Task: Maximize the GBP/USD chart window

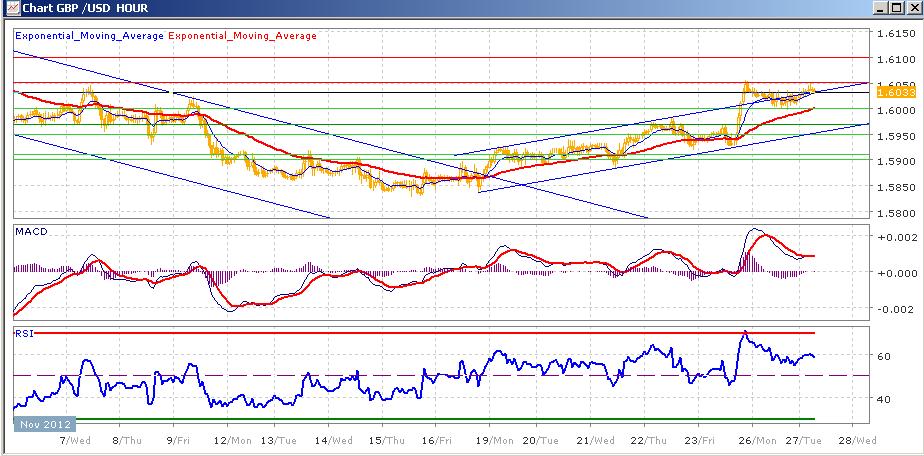Action: pyautogui.click(x=896, y=8)
